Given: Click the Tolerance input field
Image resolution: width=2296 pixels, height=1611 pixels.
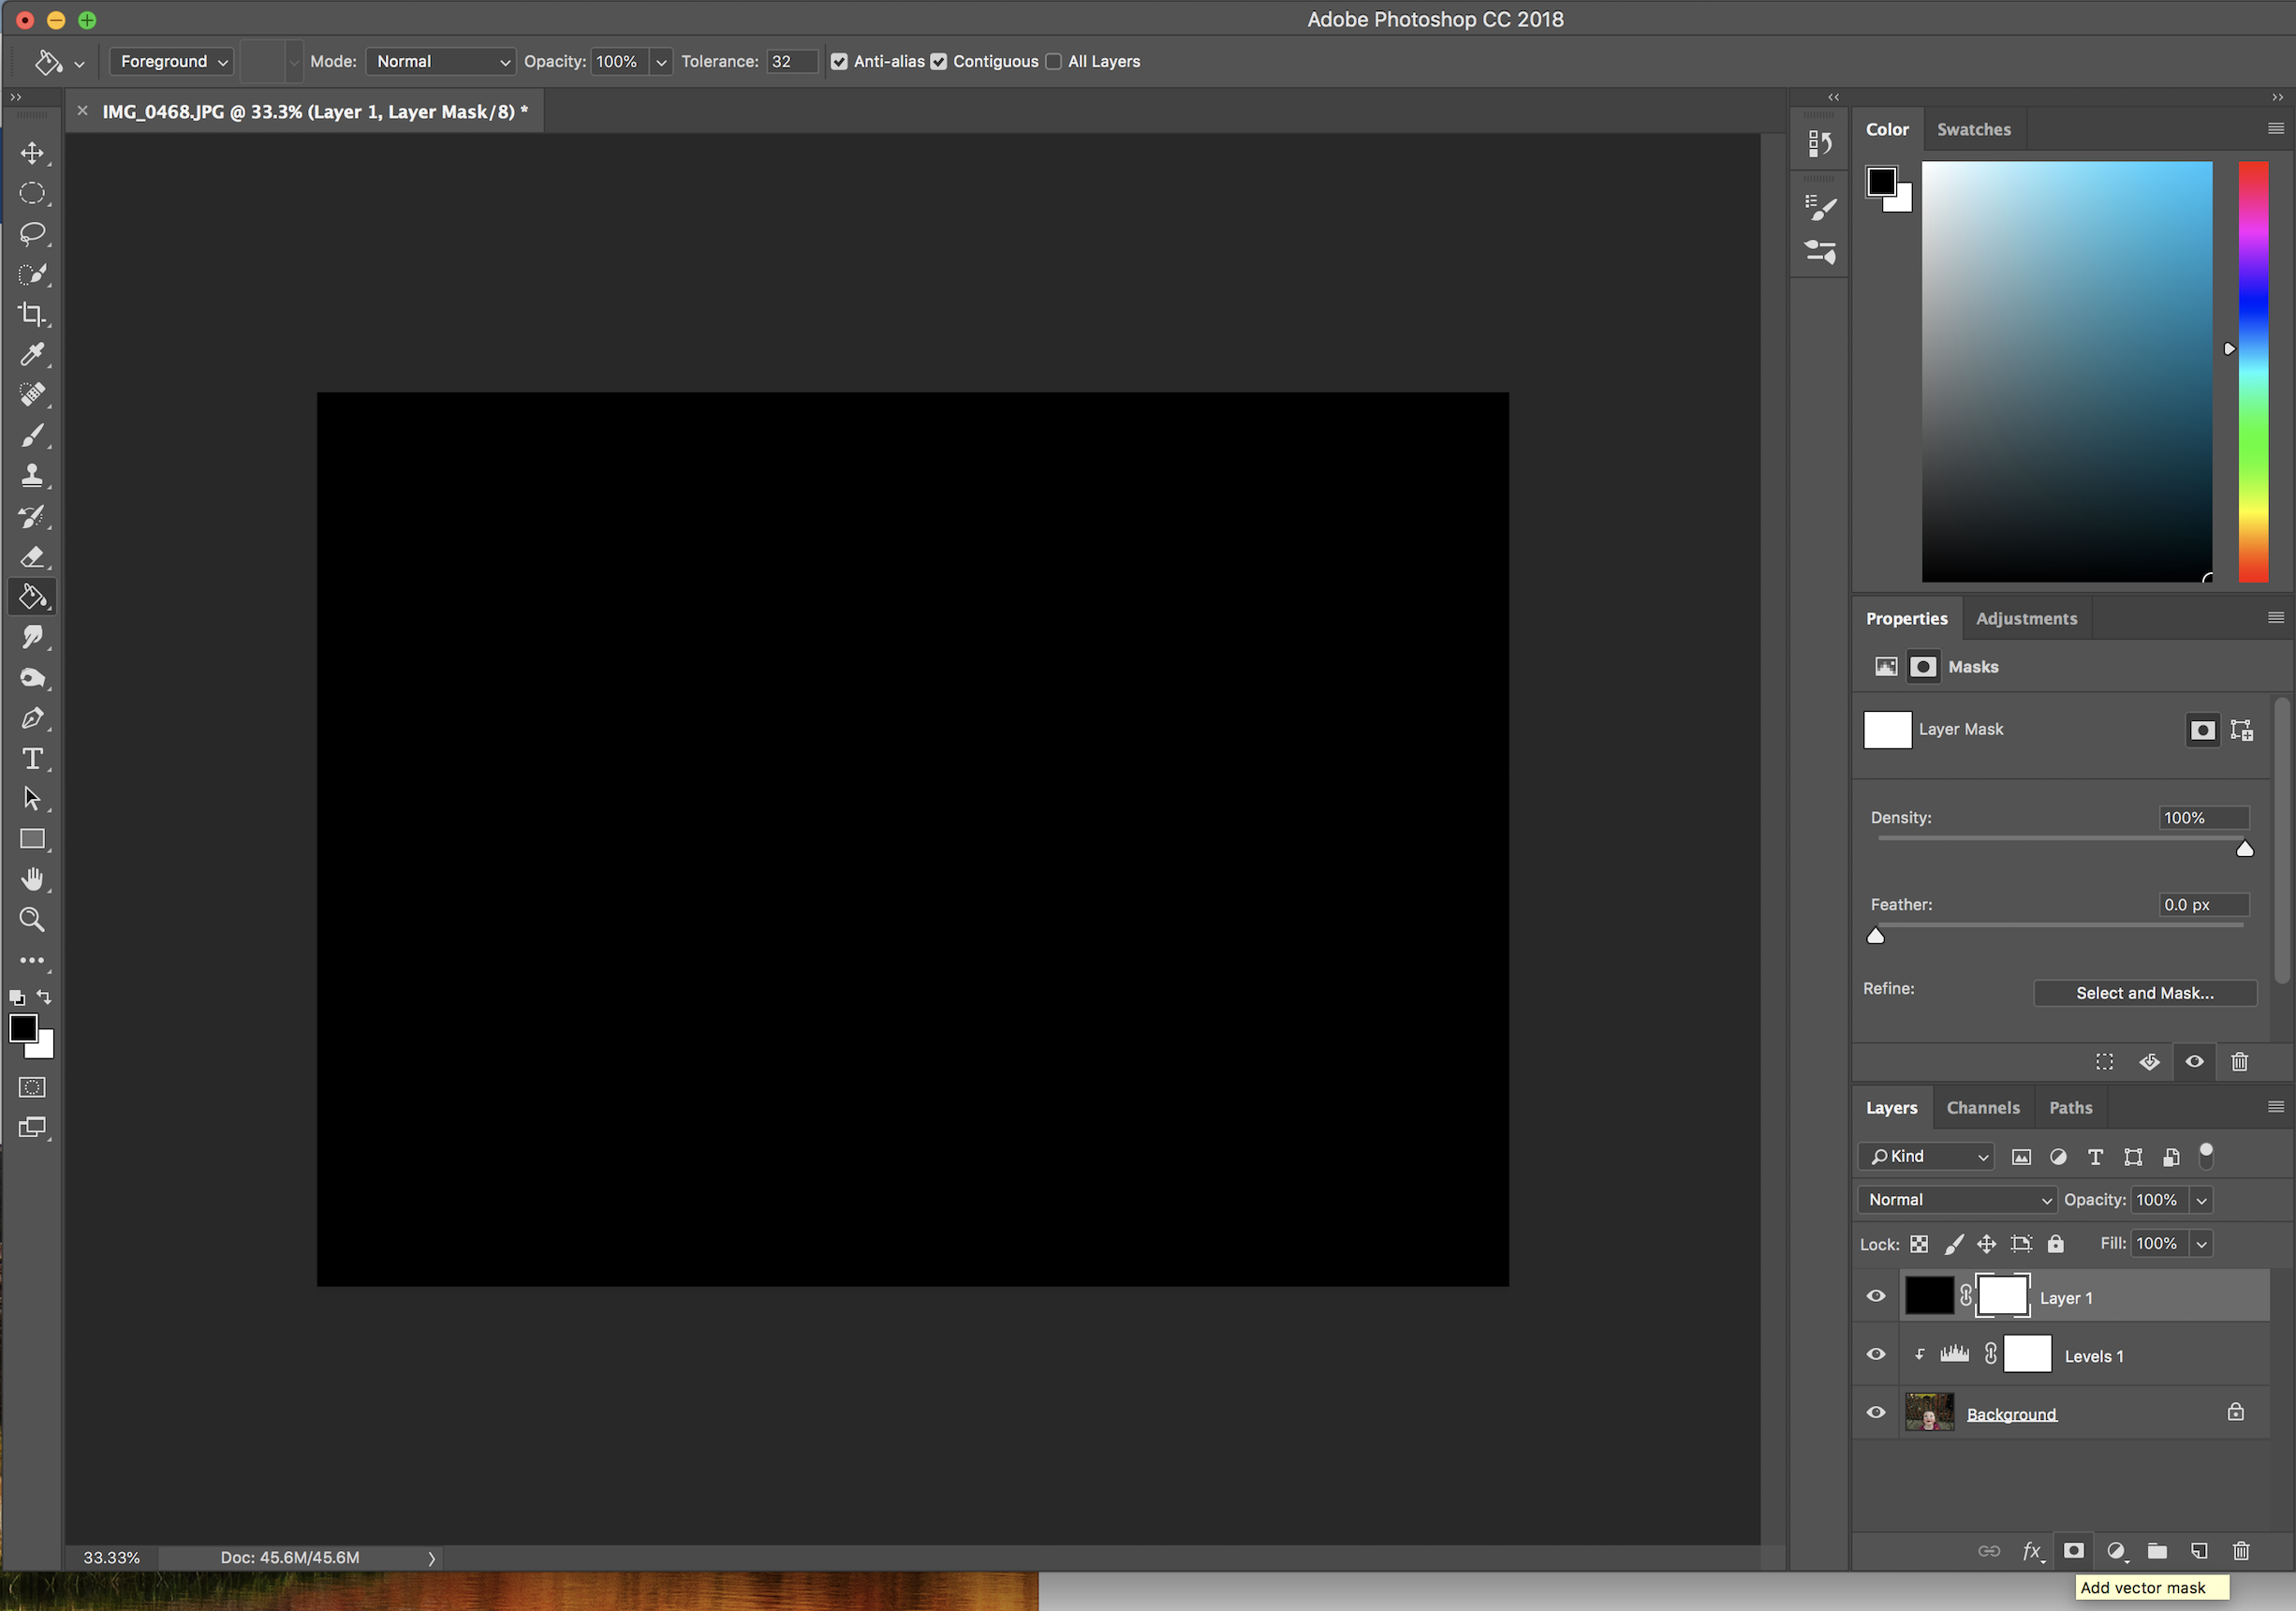Looking at the screenshot, I should pos(790,62).
